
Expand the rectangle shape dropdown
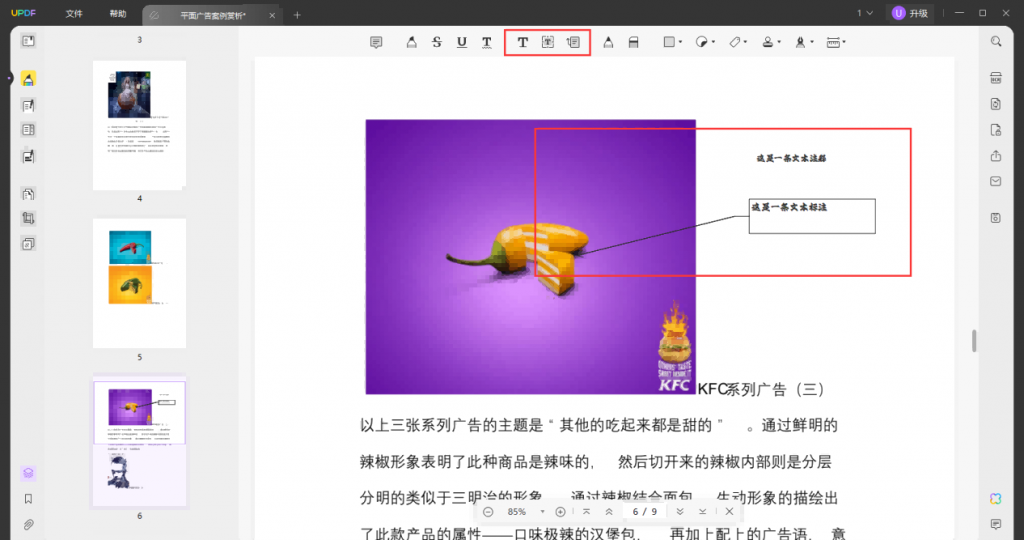673,42
